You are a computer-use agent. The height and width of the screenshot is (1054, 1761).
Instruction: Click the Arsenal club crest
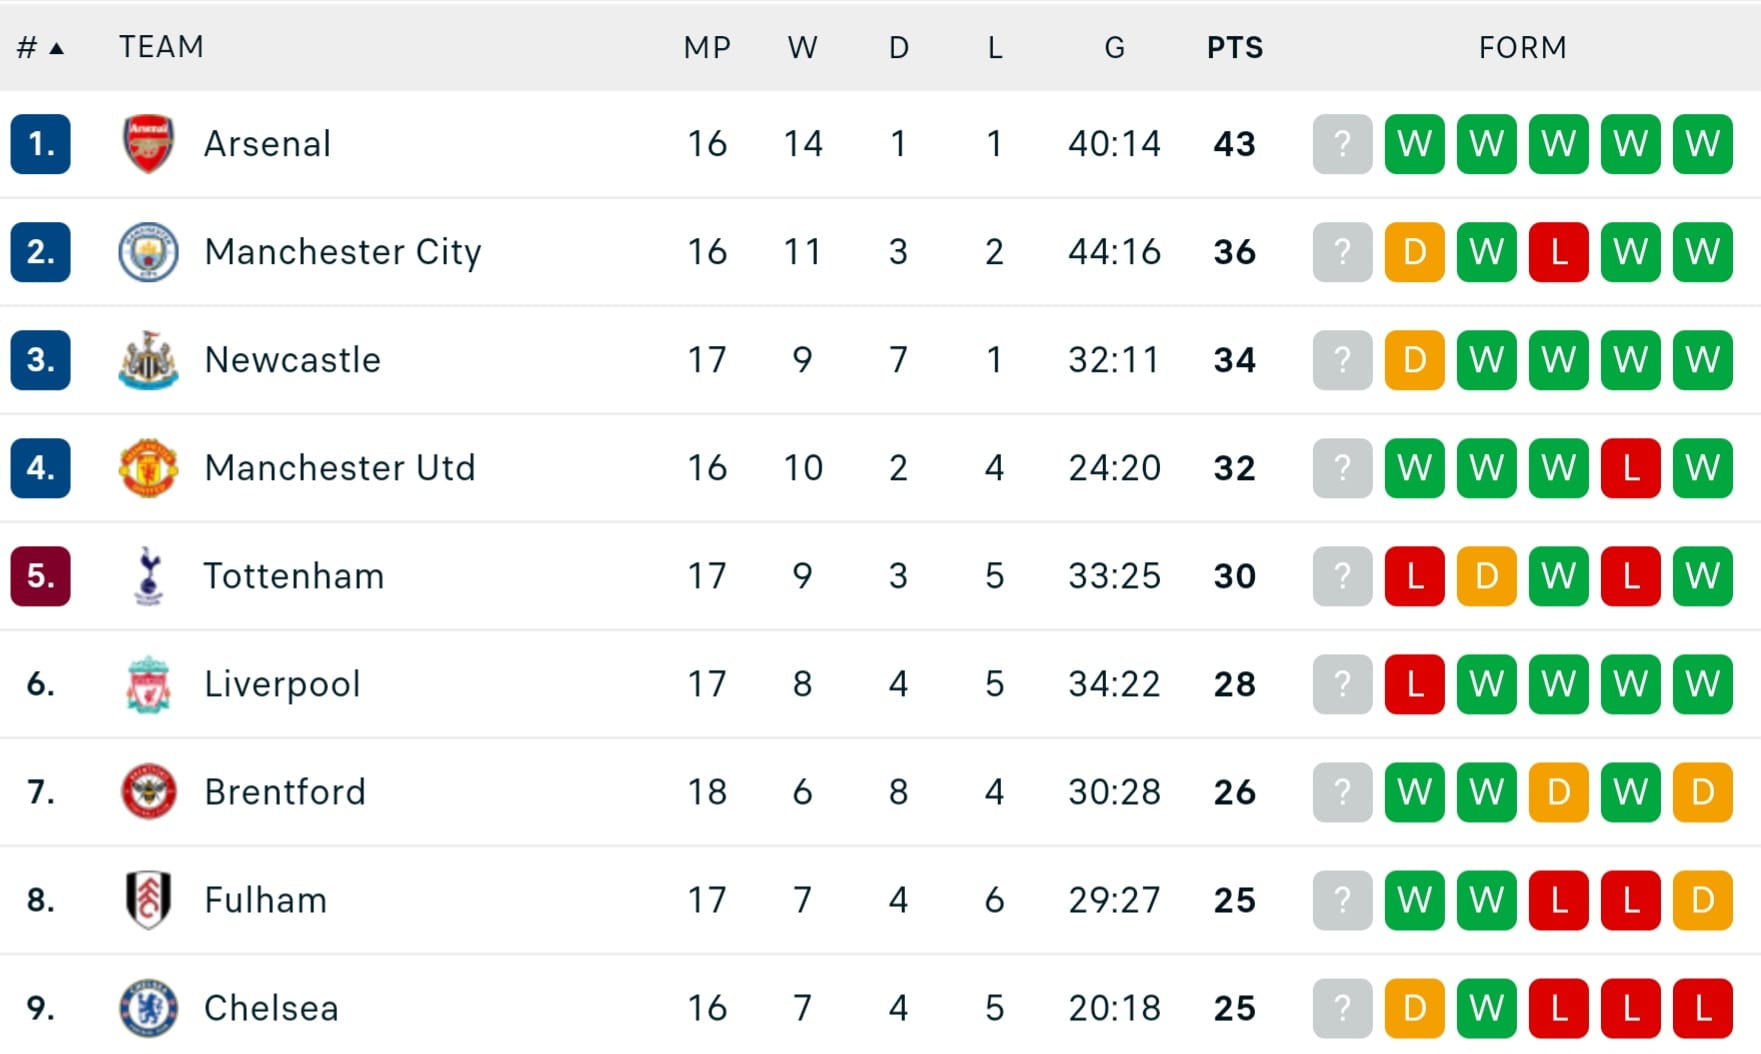(148, 144)
